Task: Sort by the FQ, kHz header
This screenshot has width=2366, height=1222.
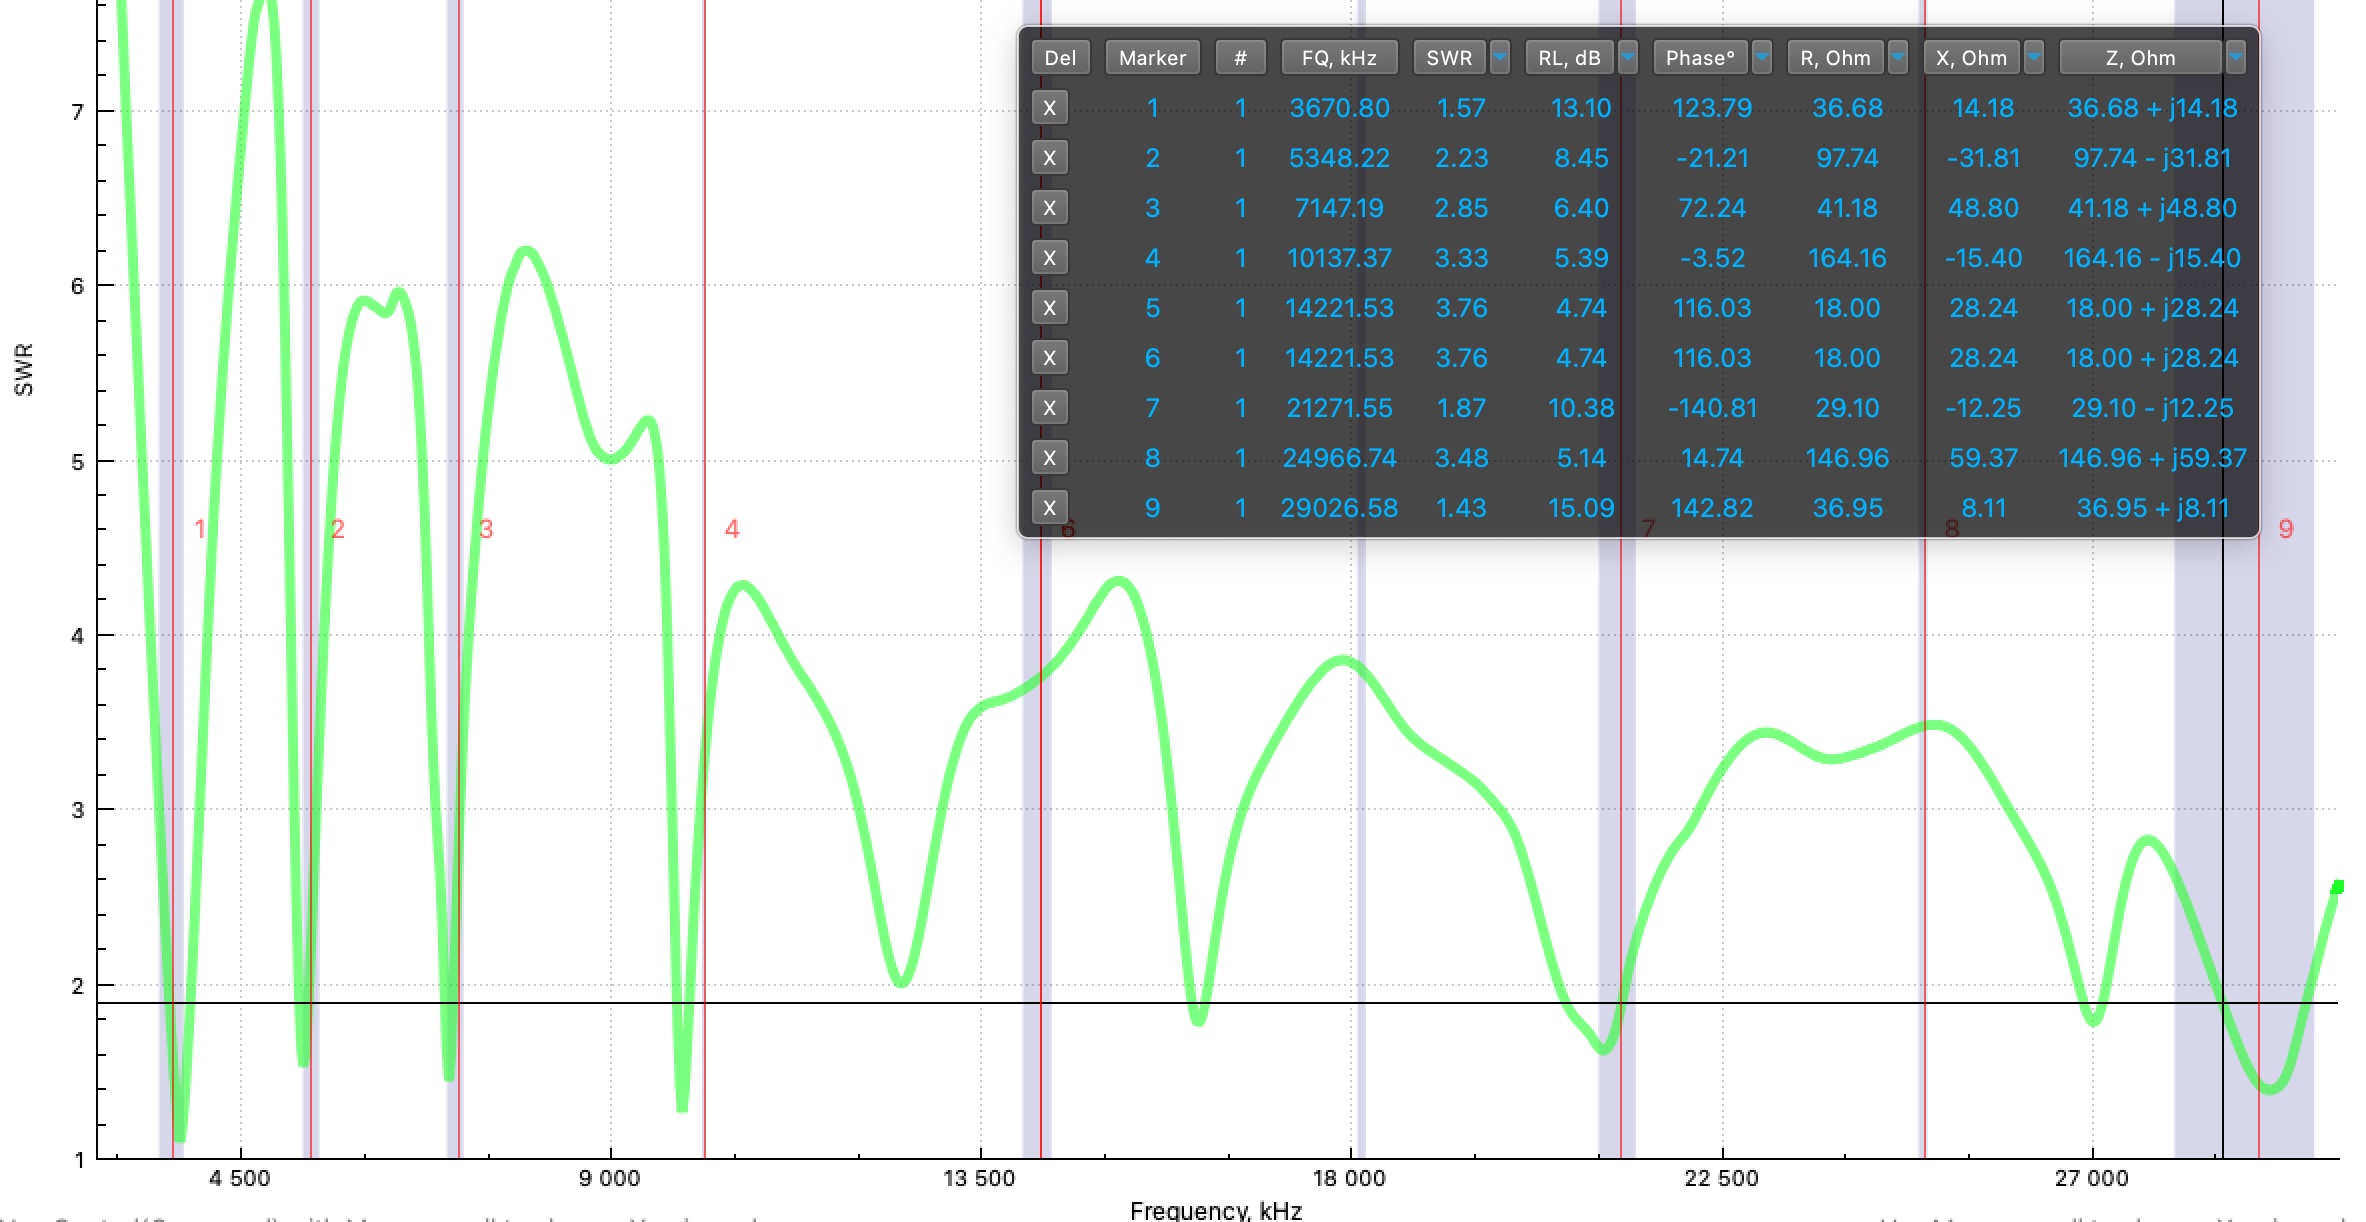Action: point(1340,57)
